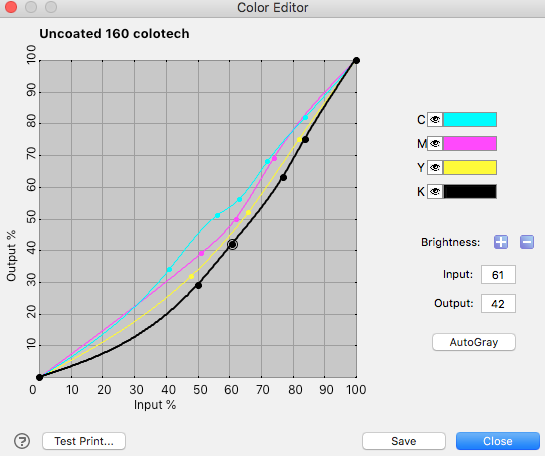Screen dimensions: 545x456
Task: Select yellow curve point near input 82
Action: (x=299, y=140)
